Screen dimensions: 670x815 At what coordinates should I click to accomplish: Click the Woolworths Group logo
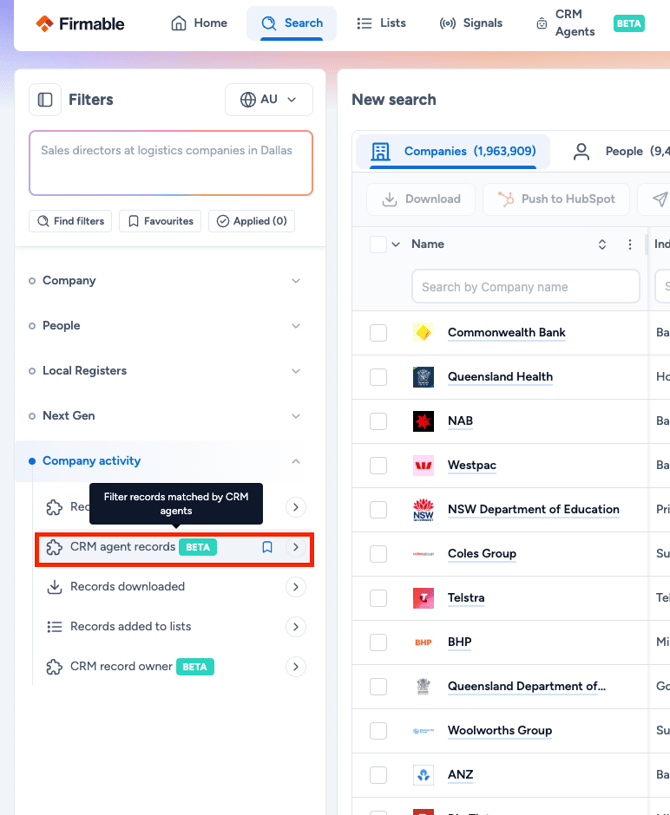[x=423, y=731]
